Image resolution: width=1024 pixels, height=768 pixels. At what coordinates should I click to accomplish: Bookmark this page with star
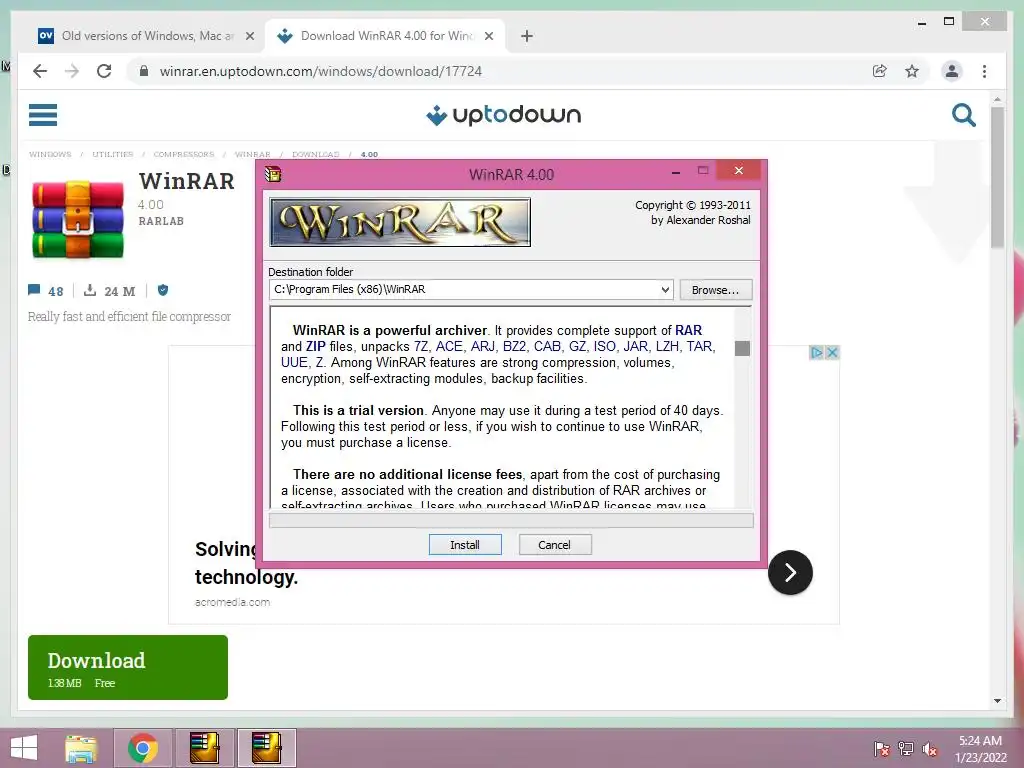[912, 71]
